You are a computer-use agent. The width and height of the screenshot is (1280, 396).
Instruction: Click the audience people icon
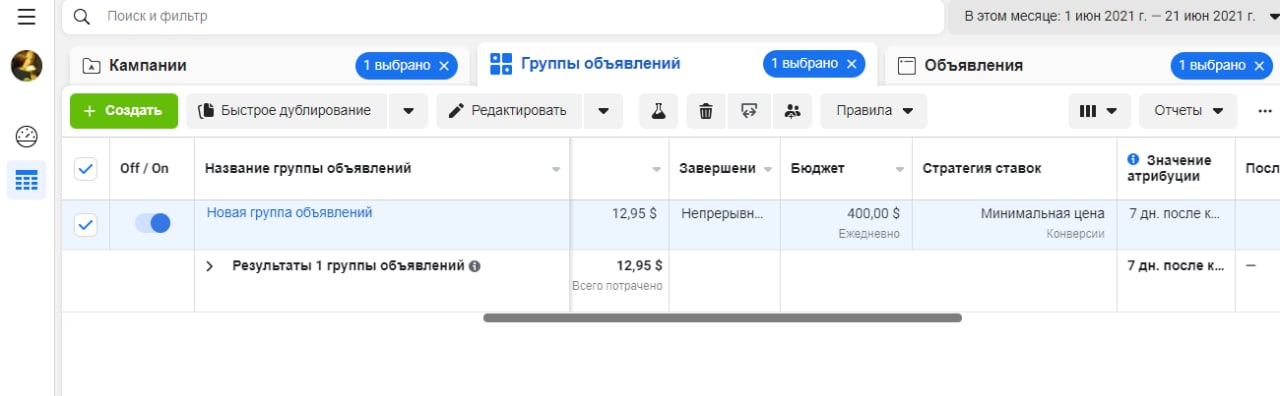point(793,111)
